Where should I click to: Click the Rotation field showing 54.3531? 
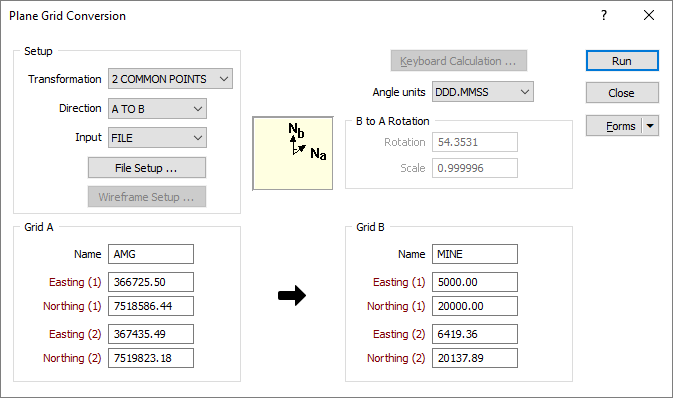coord(475,142)
